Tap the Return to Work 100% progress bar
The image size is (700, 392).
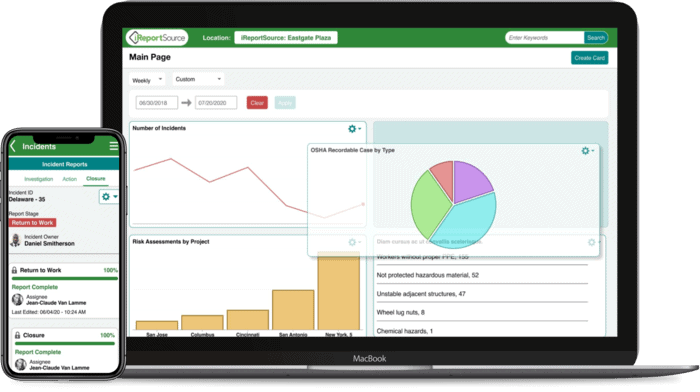click(64, 279)
